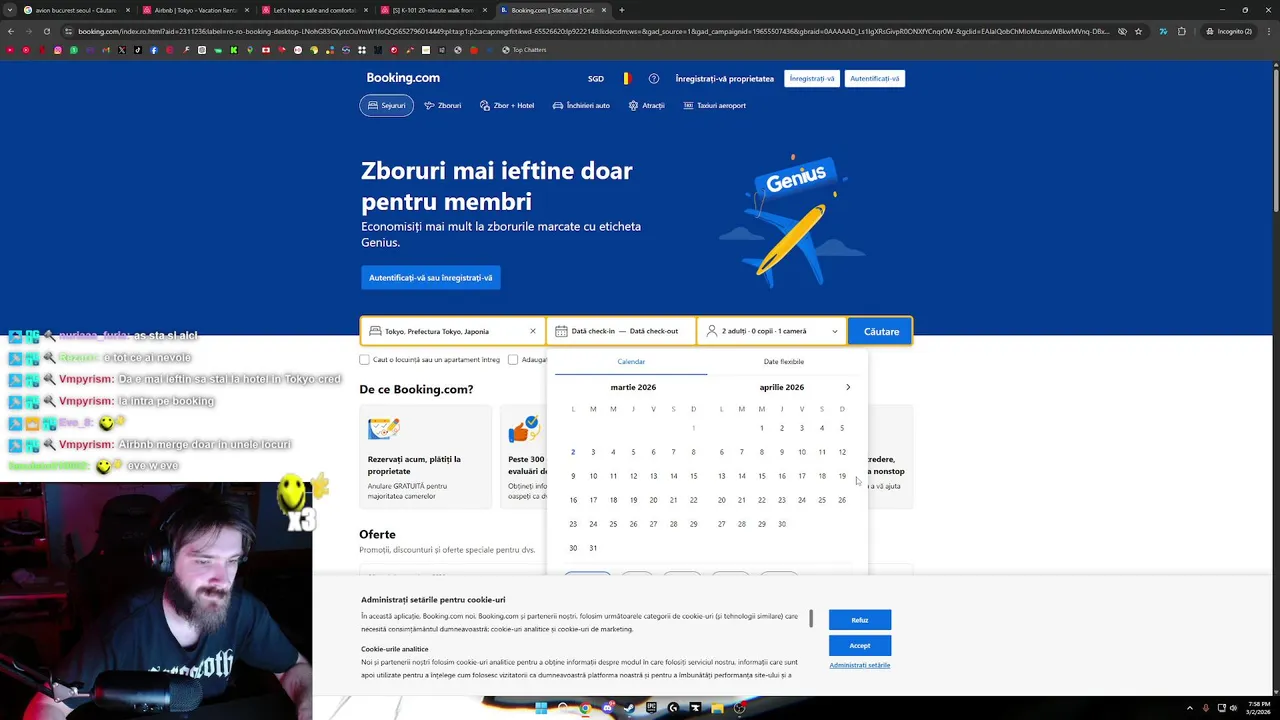Click the browser back arrow
Image resolution: width=1280 pixels, height=720 pixels.
(10, 31)
